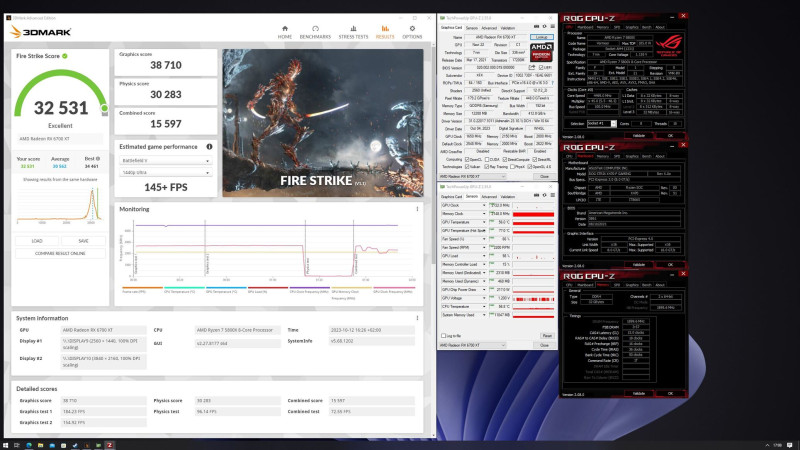The image size is (800, 450).
Task: Click the refresh icon in GPU-Z Sensors window
Action: 544,195
